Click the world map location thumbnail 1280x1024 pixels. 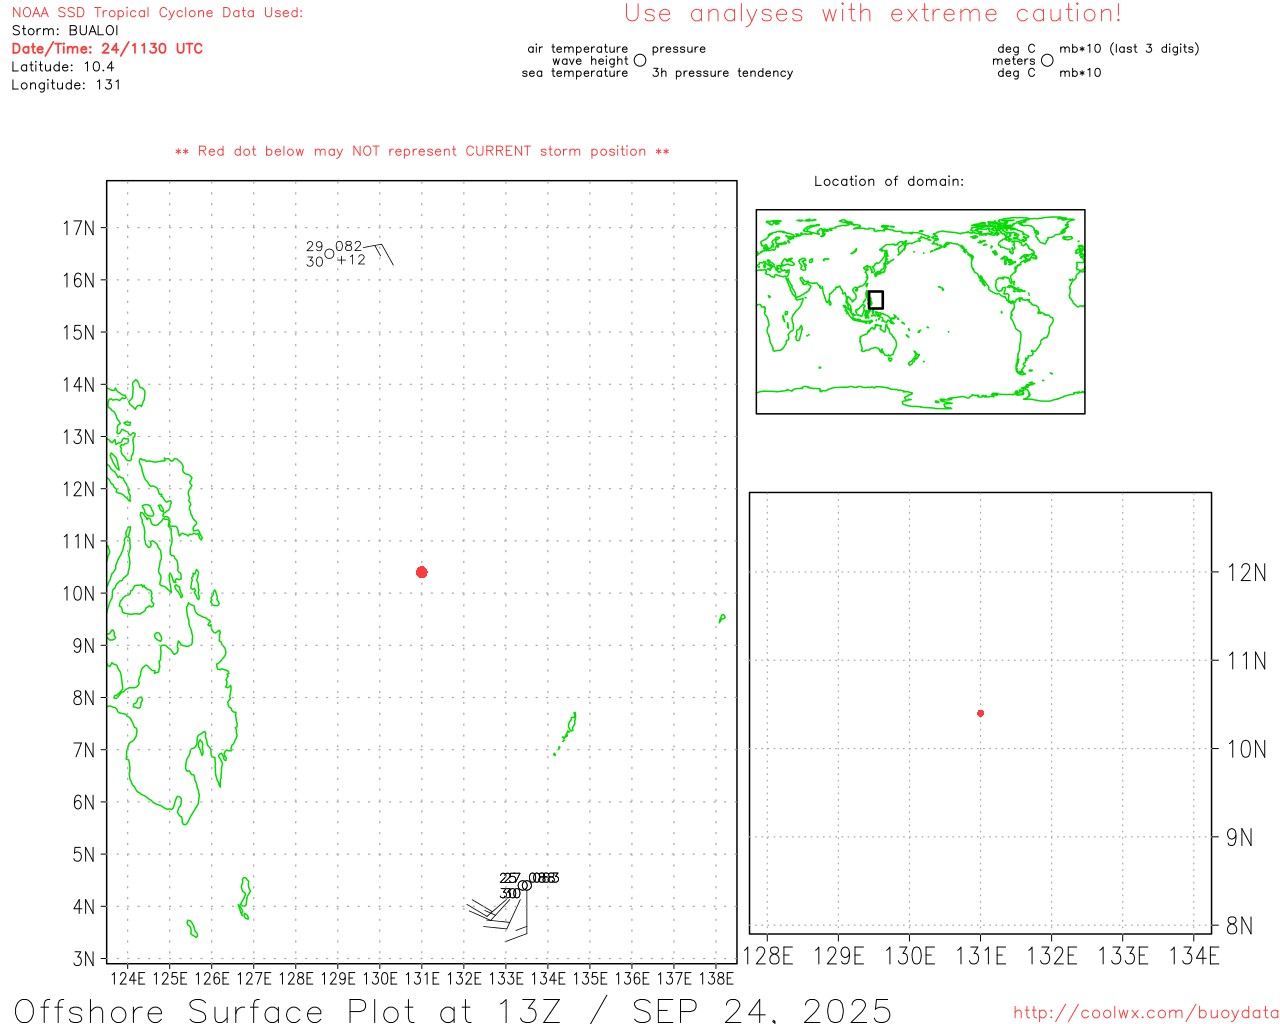(920, 312)
